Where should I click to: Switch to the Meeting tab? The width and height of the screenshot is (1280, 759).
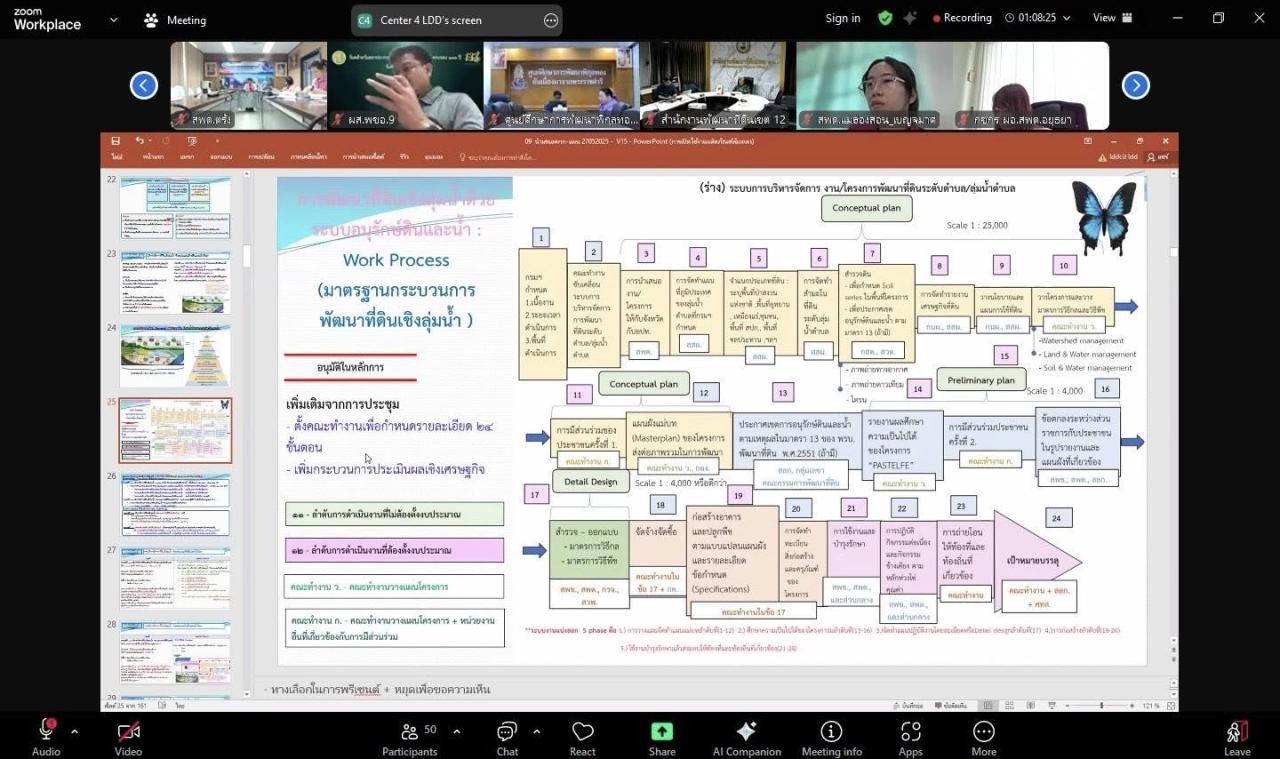pyautogui.click(x=175, y=20)
